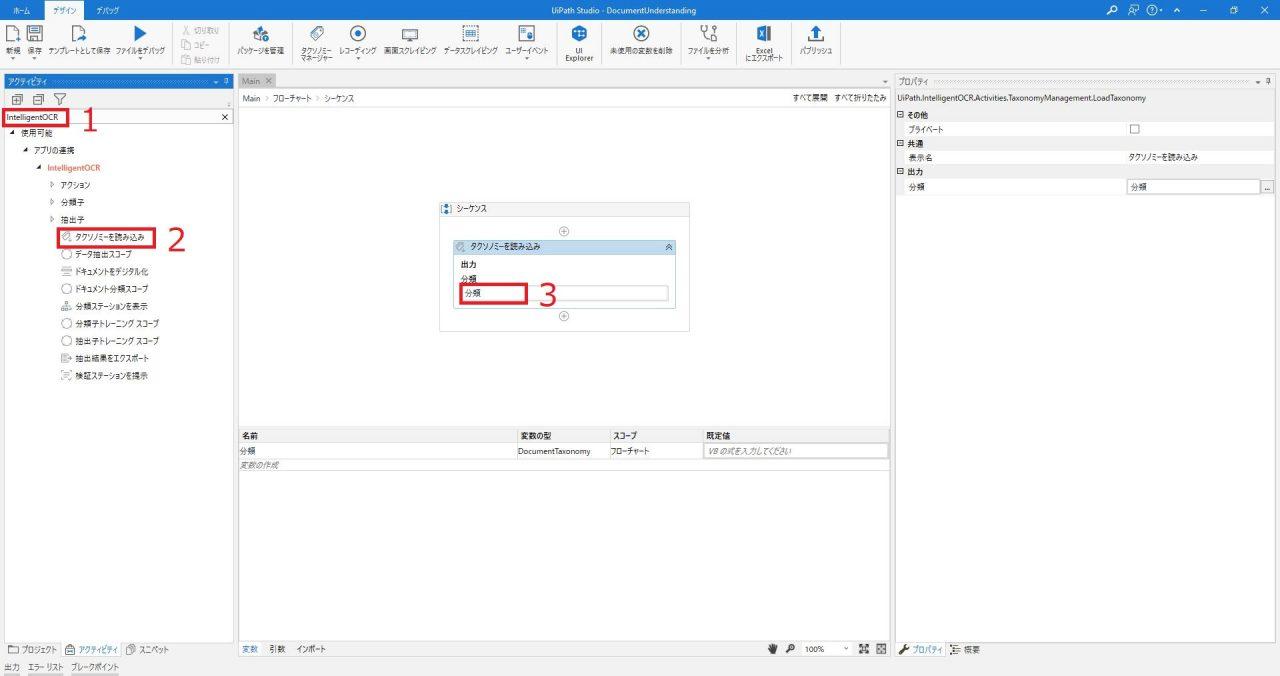Viewport: 1280px width, 676px height.
Task: Click Save as Template icon
Action: point(78,34)
